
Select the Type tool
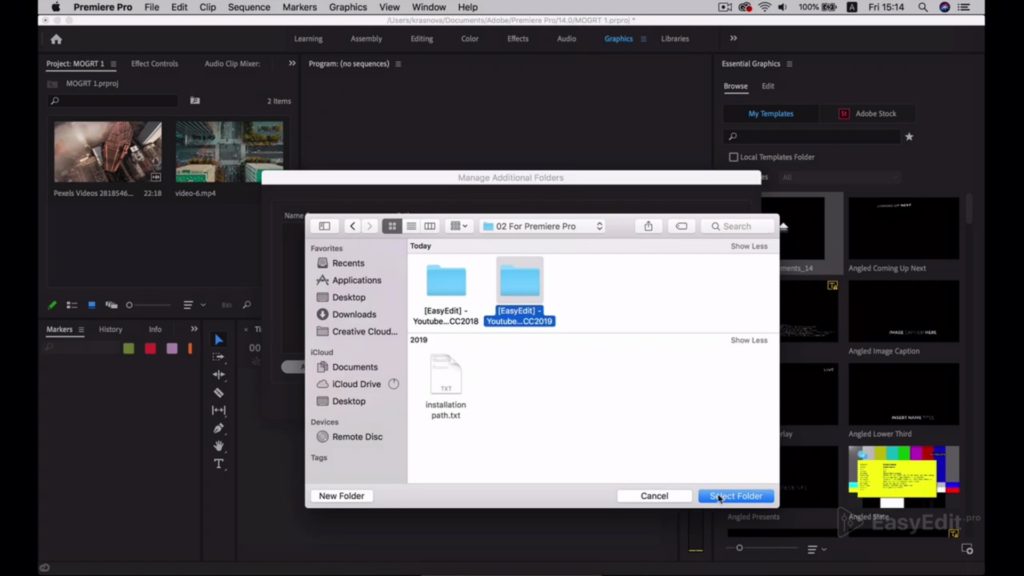pyautogui.click(x=219, y=464)
